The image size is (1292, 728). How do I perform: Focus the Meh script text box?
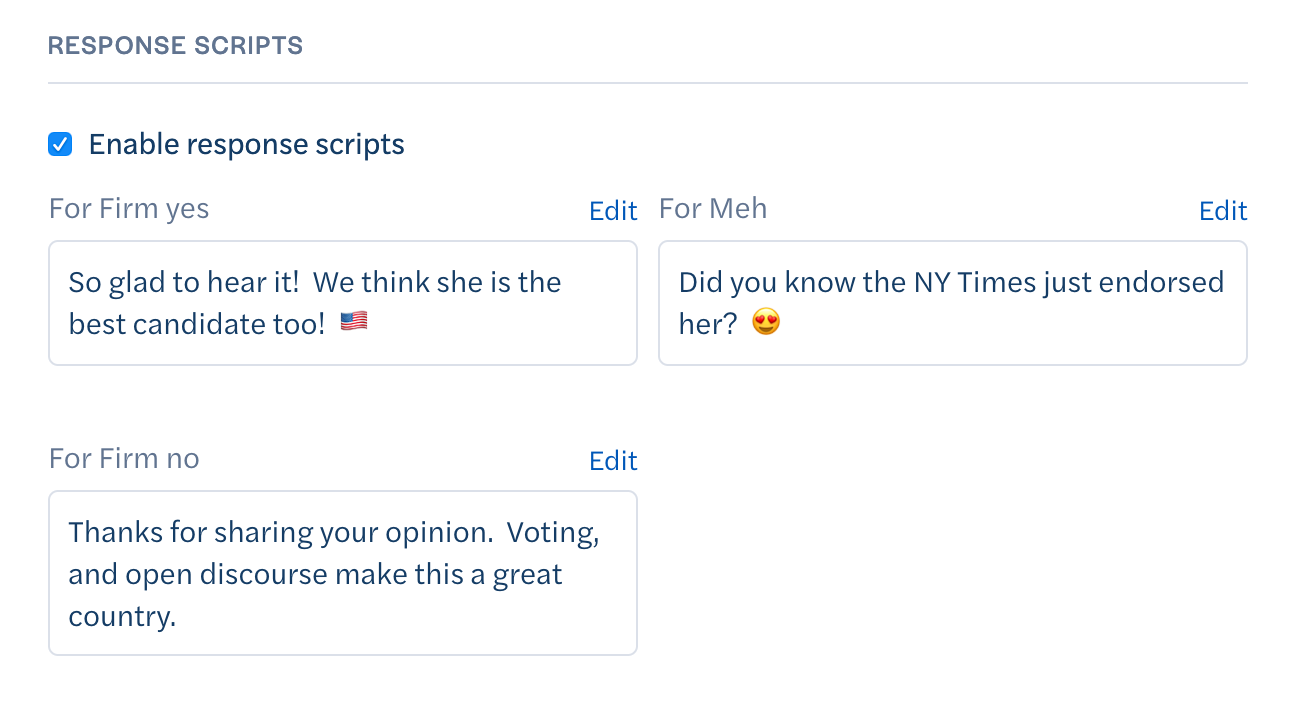[953, 303]
